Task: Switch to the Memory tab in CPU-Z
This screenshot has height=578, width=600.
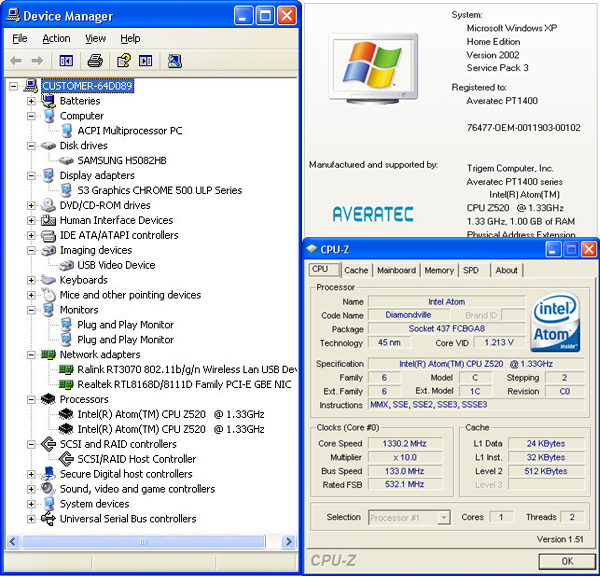Action: pos(439,270)
